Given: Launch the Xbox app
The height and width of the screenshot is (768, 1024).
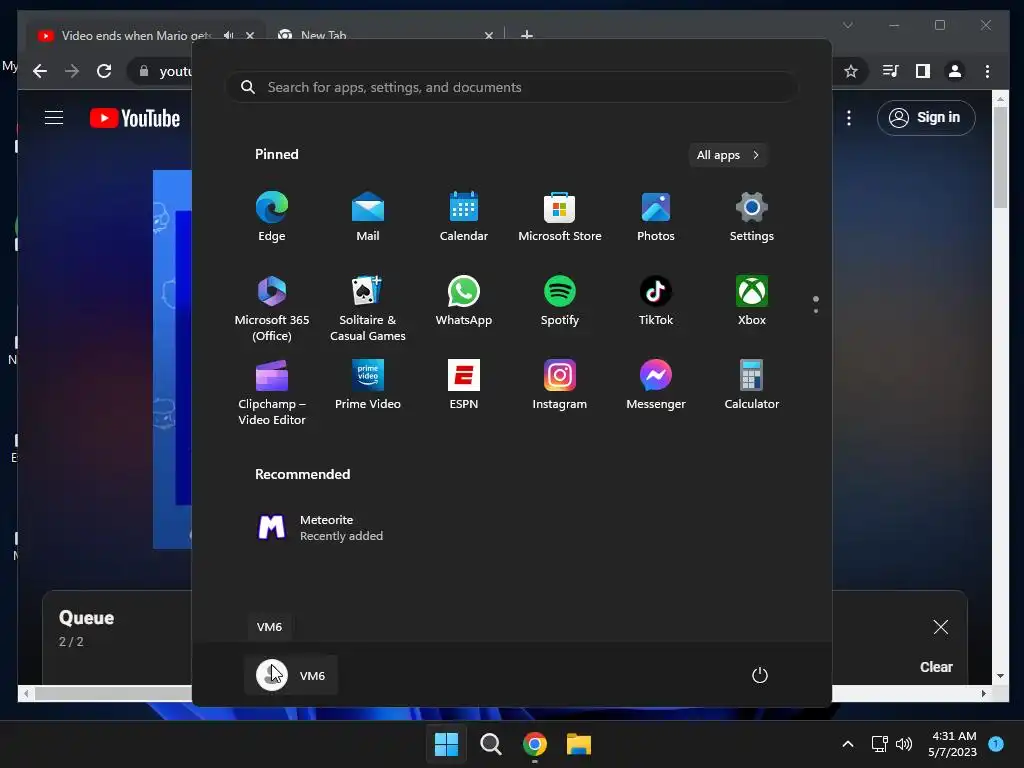Looking at the screenshot, I should pos(752,301).
